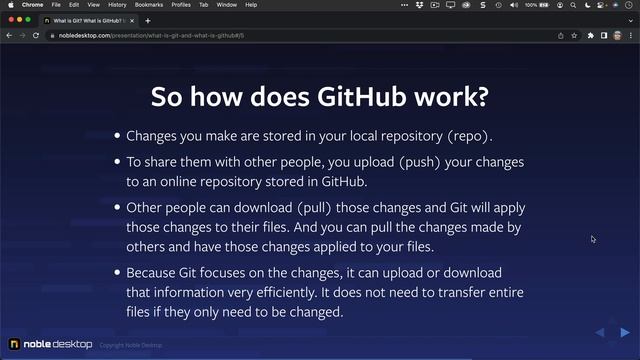The height and width of the screenshot is (360, 640).
Task: Open the Dropbox menu bar icon
Action: pos(419,5)
